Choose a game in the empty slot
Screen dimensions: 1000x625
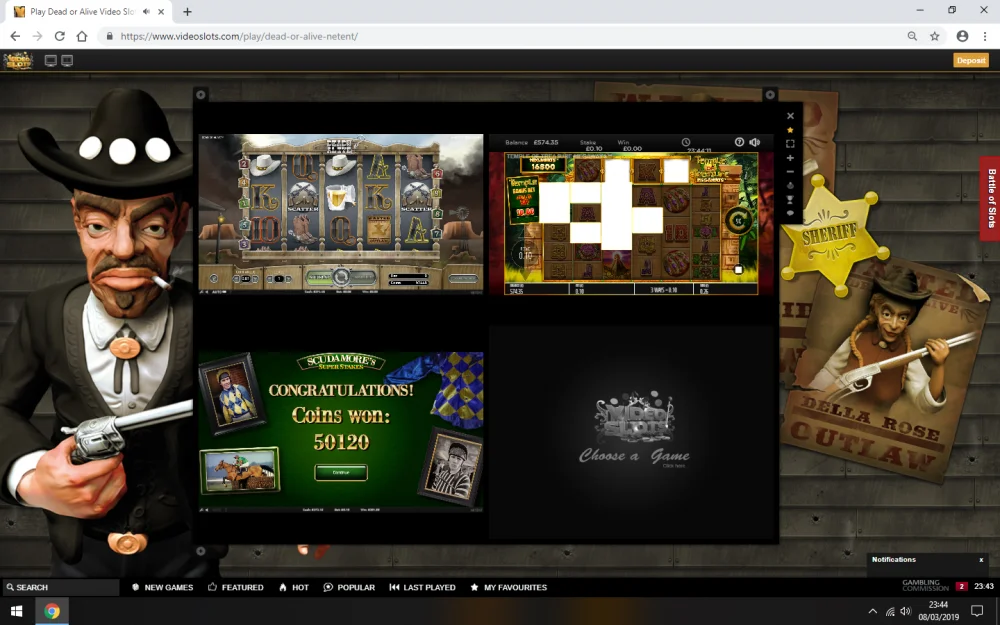click(633, 433)
